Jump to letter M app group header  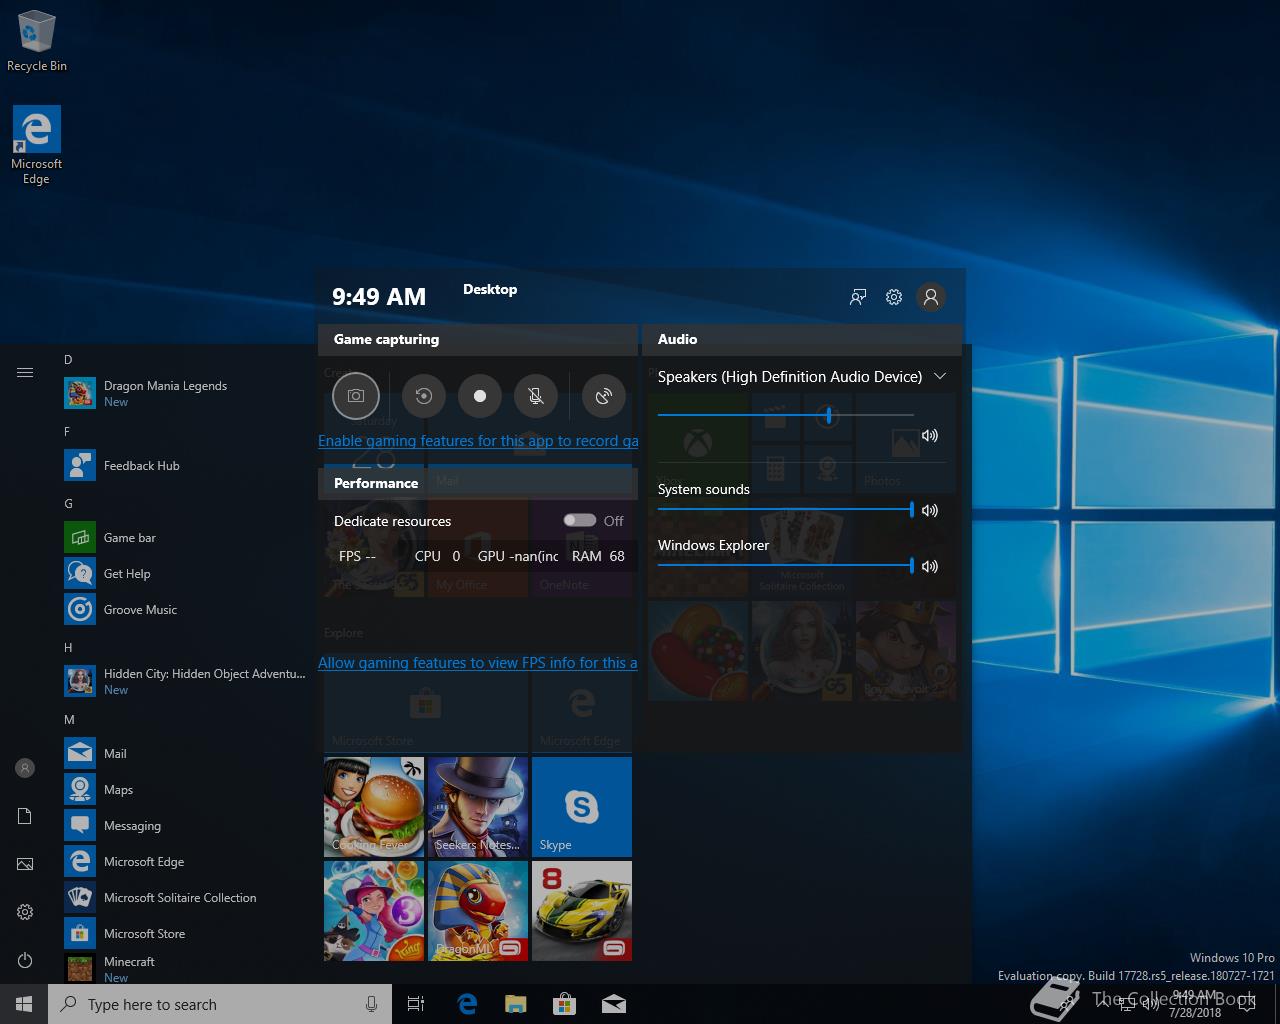pos(69,720)
